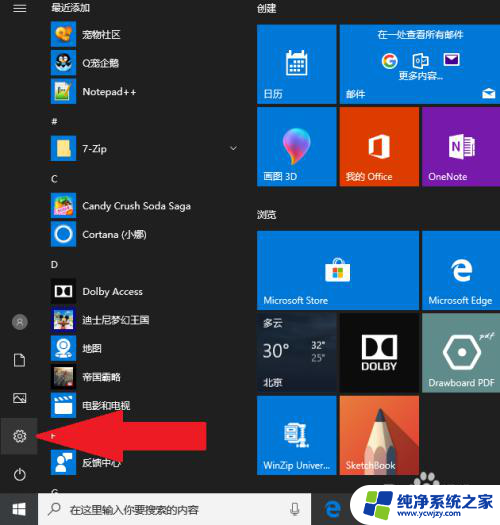This screenshot has height=525, width=500.
Task: Open WinZip Universal tile
Action: [296, 435]
